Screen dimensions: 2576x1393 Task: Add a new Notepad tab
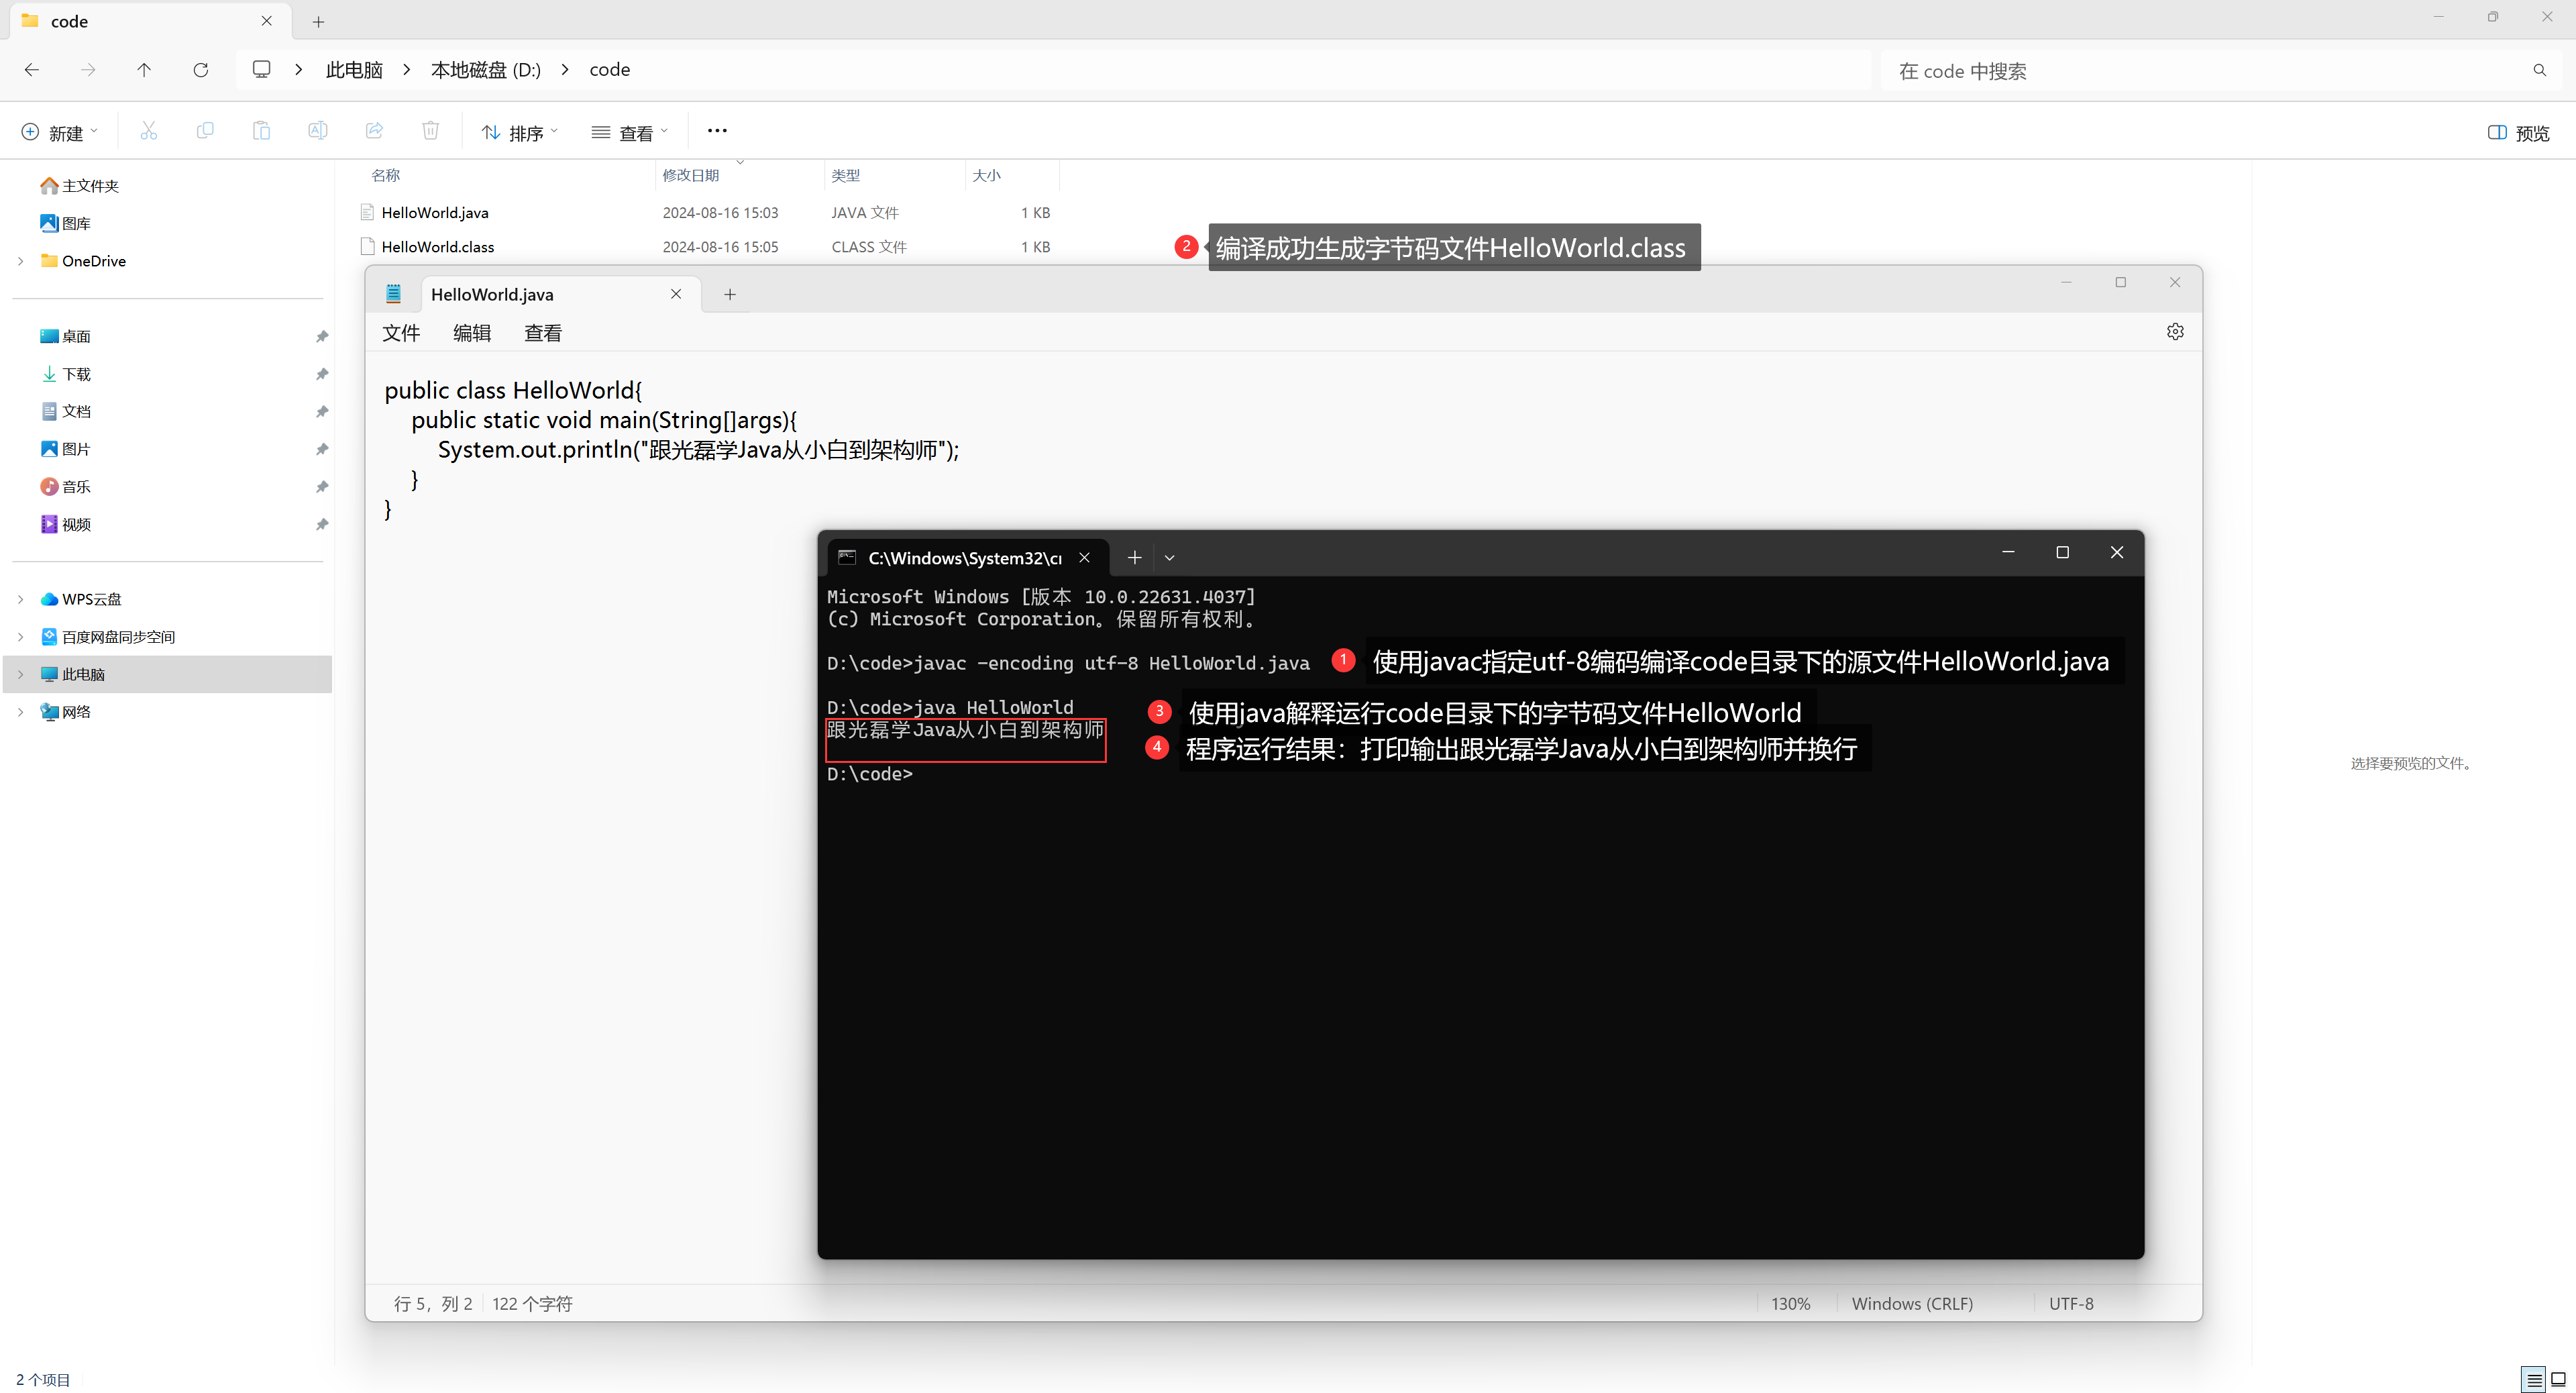click(729, 294)
